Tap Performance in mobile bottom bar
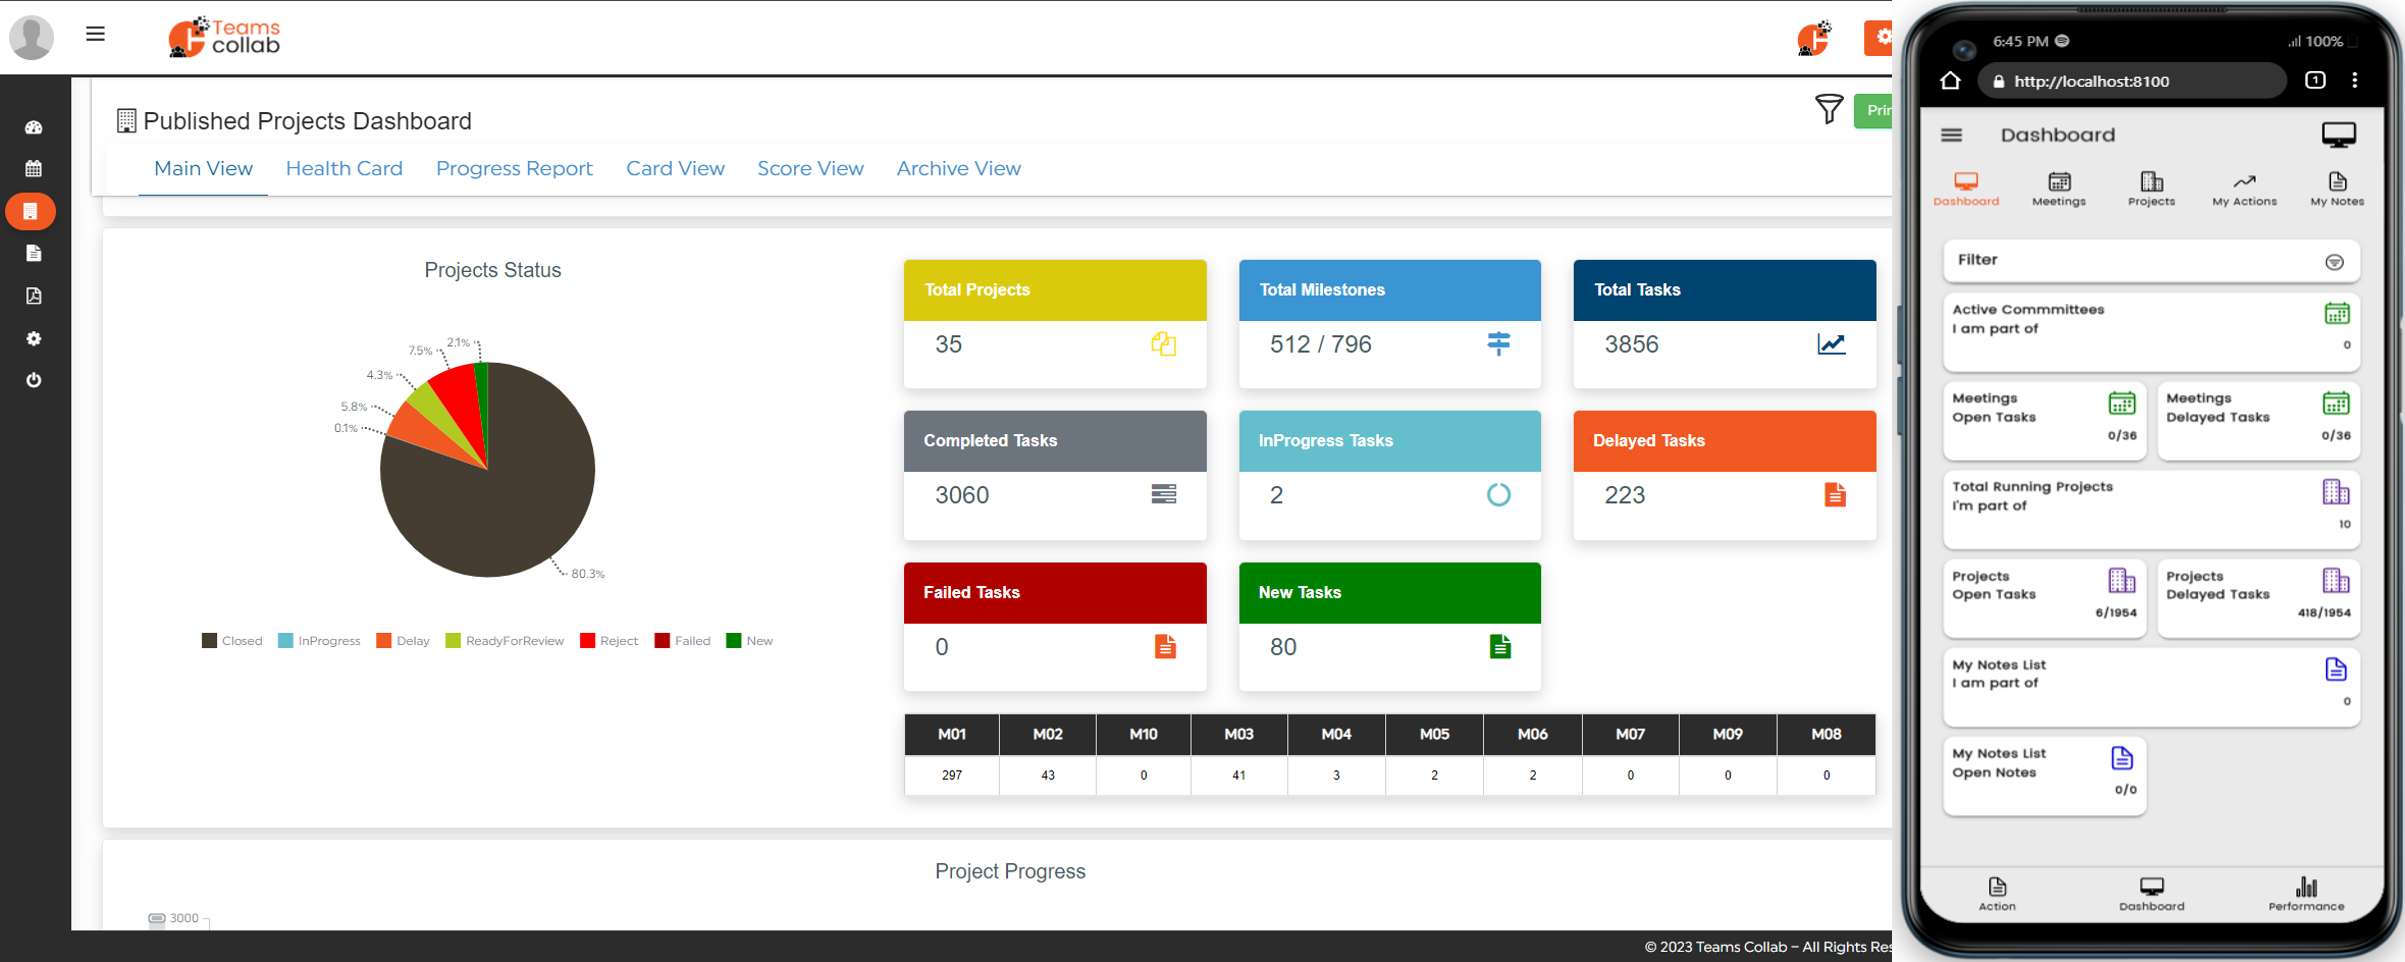The height and width of the screenshot is (962, 2405). pyautogui.click(x=2305, y=893)
